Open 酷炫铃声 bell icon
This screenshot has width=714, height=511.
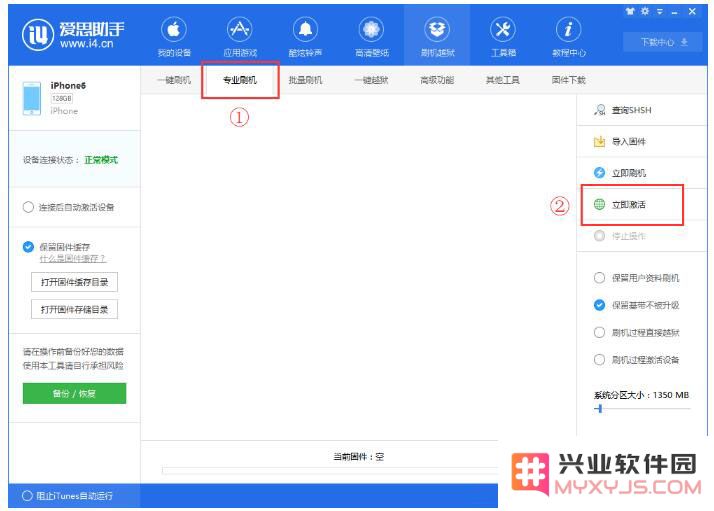tap(305, 30)
